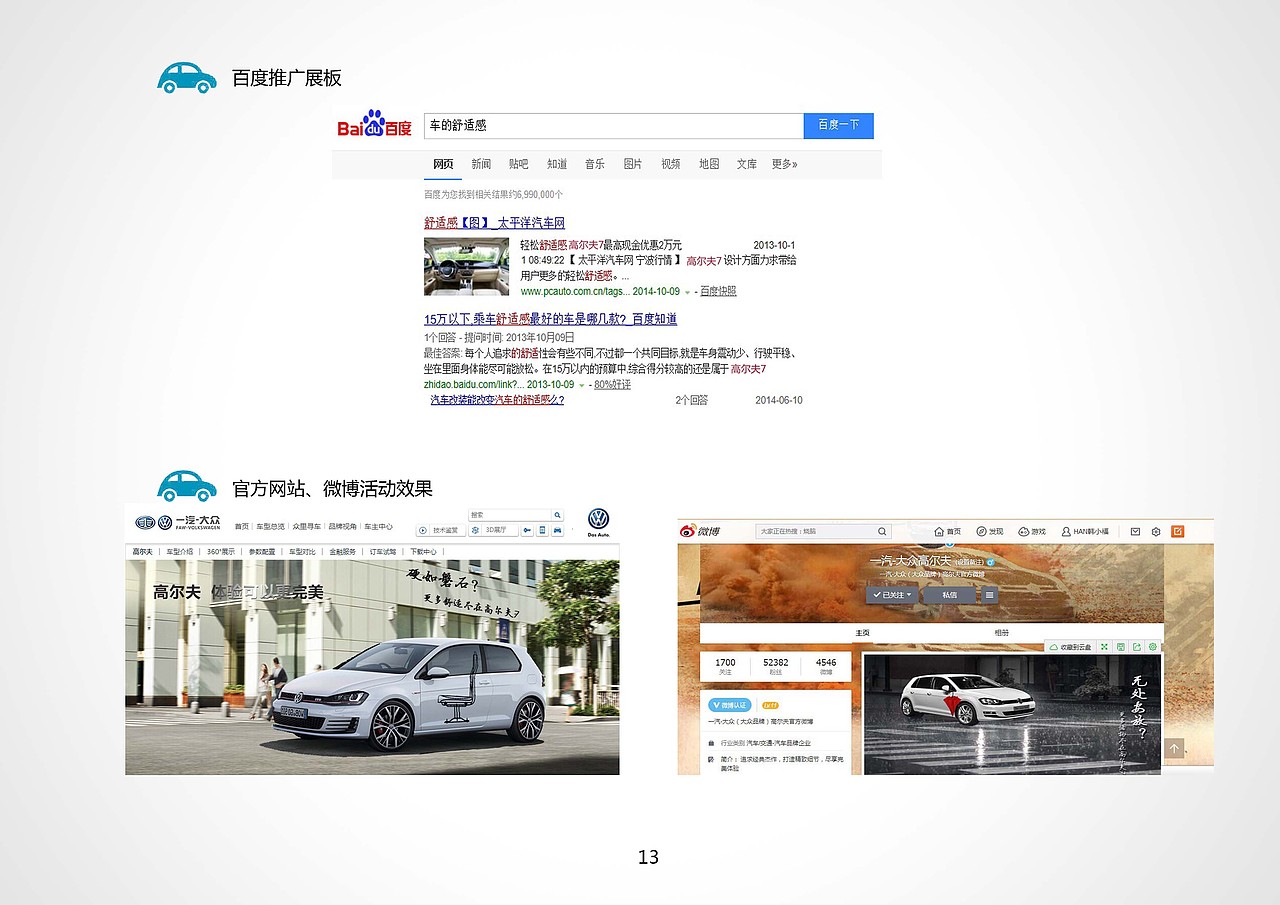Screen dimensions: 1280x905
Task: Click the Baidu logo
Action: [374, 126]
